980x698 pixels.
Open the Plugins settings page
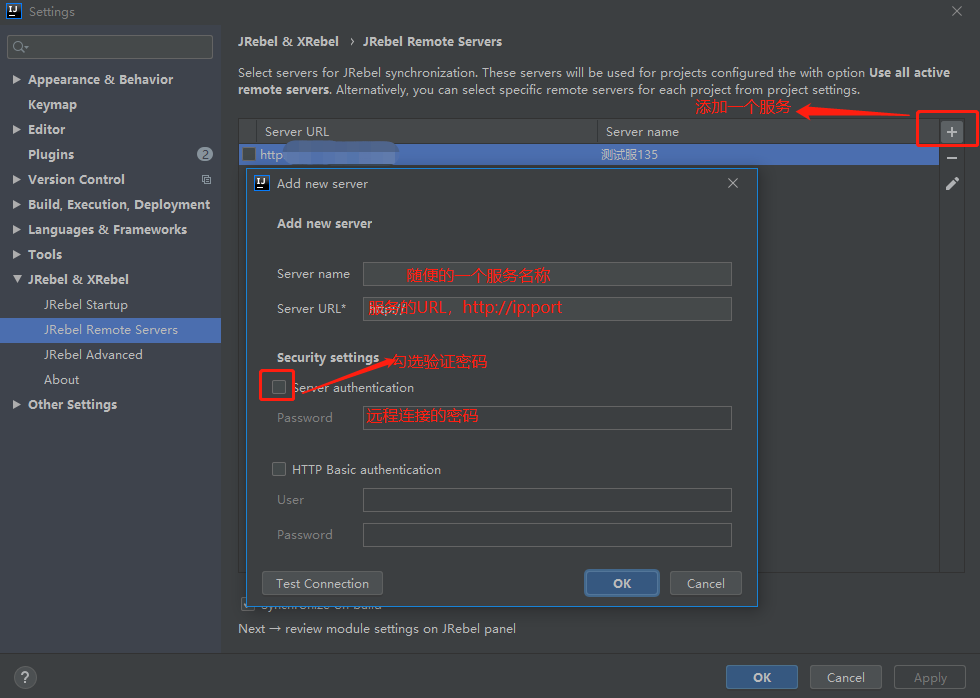(51, 154)
